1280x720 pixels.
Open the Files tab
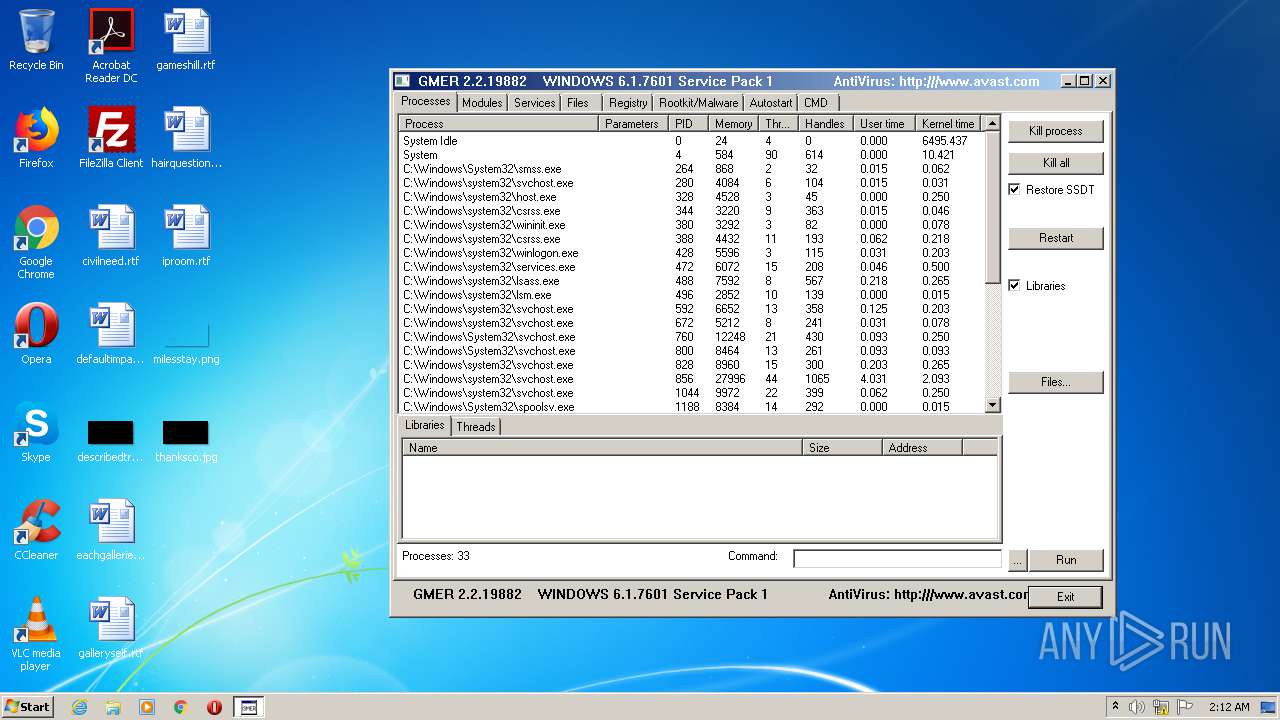click(x=578, y=102)
